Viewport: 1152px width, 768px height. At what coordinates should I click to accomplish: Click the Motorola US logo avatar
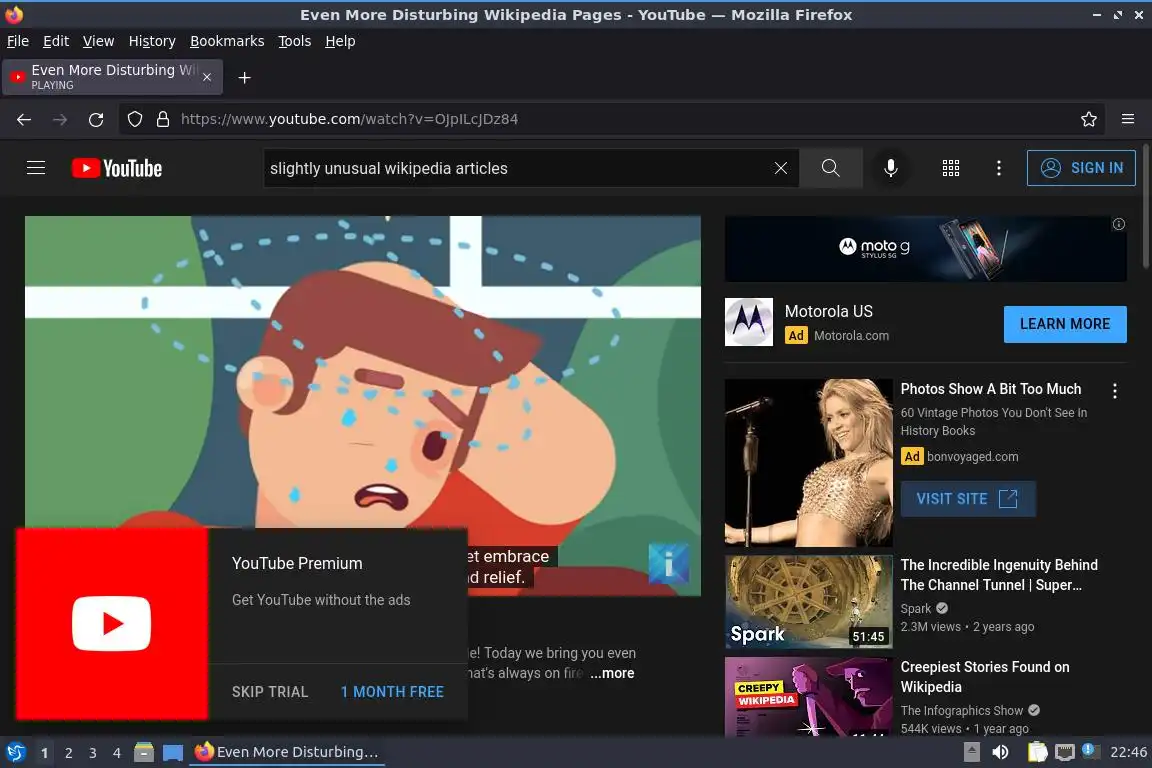tap(749, 322)
